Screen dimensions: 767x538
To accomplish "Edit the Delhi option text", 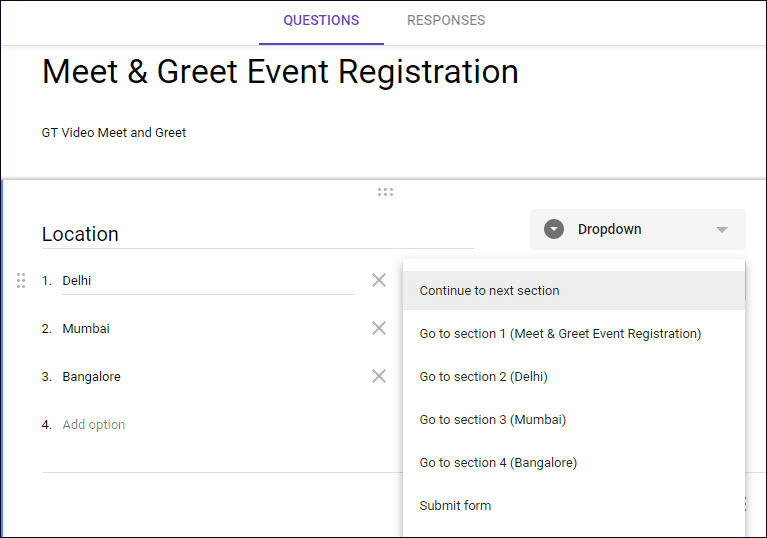I will pos(208,281).
